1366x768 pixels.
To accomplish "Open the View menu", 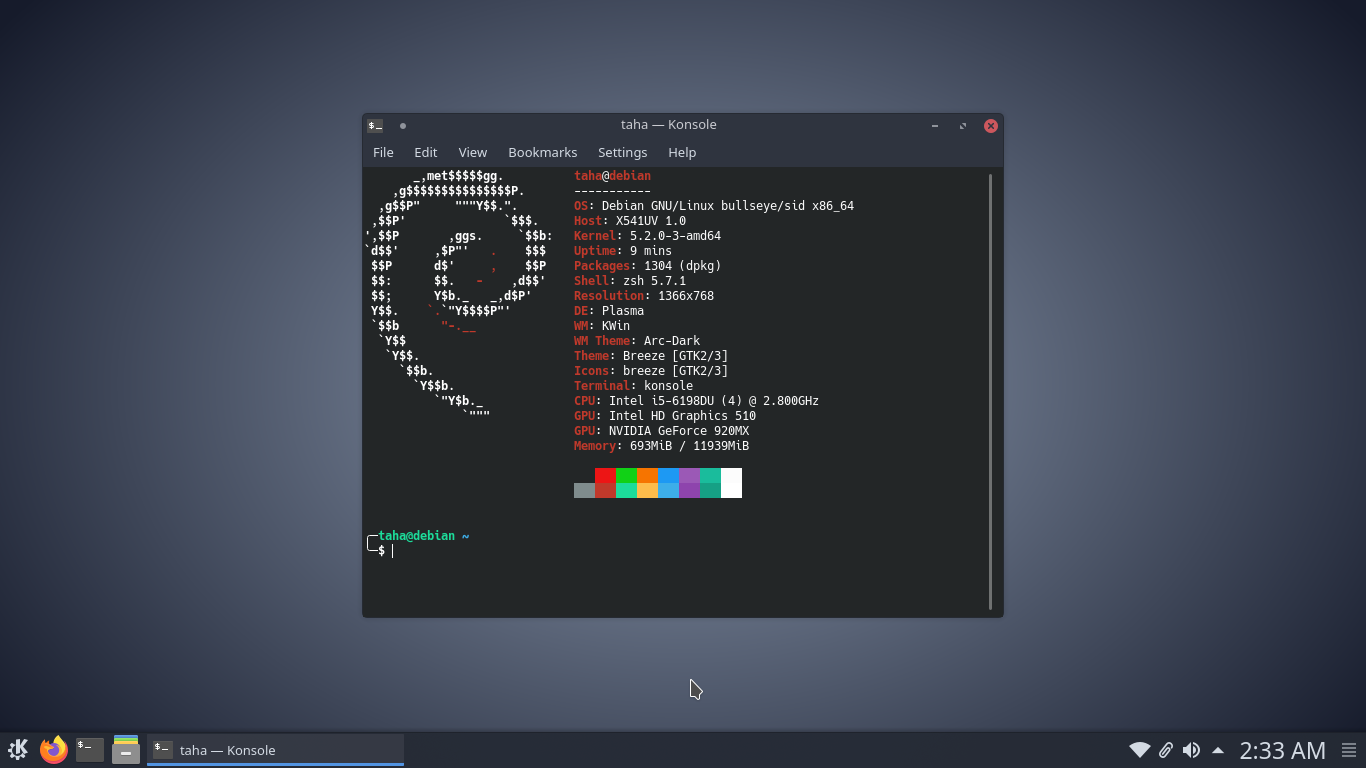I will click(472, 152).
